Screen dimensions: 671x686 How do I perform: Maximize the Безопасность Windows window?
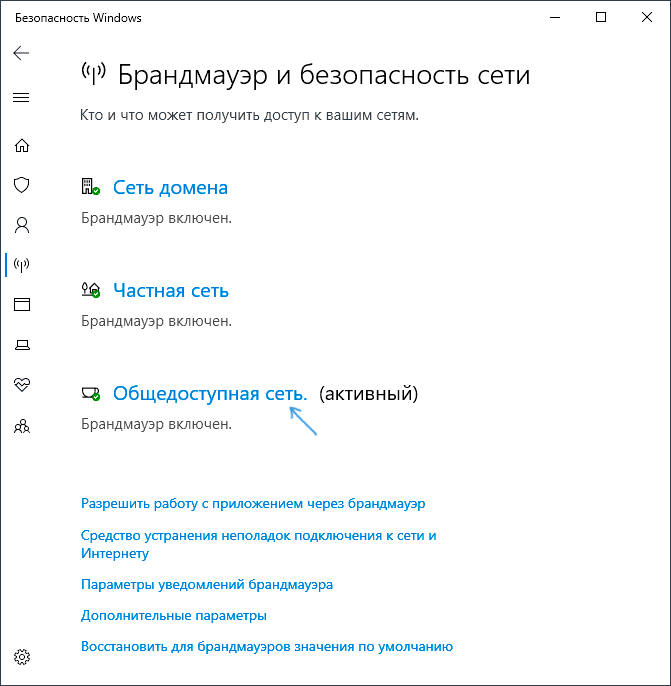pos(601,18)
